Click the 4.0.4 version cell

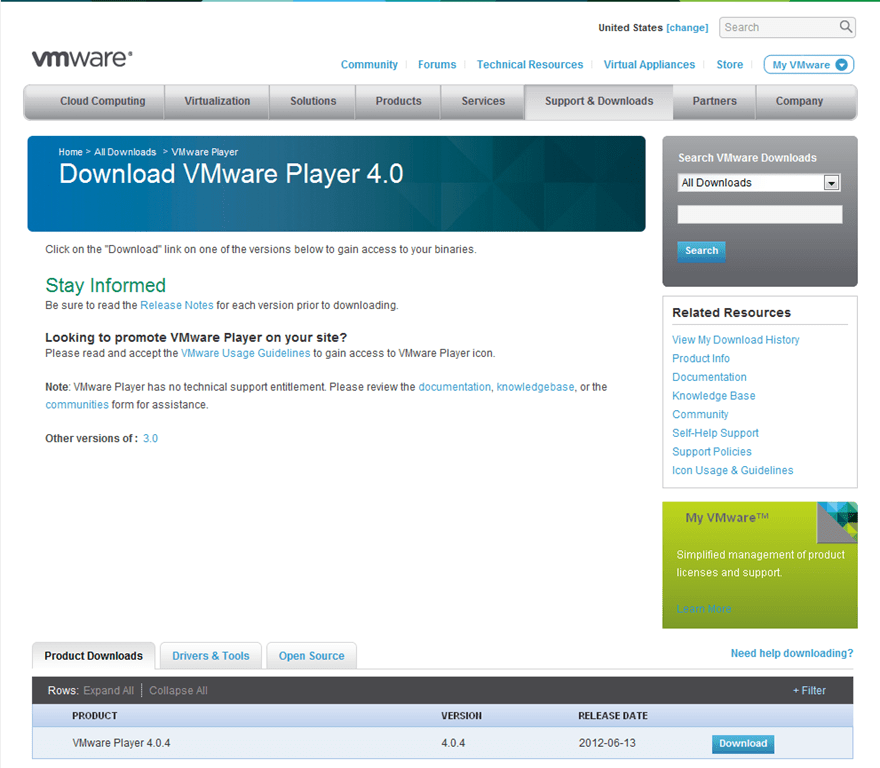click(453, 743)
